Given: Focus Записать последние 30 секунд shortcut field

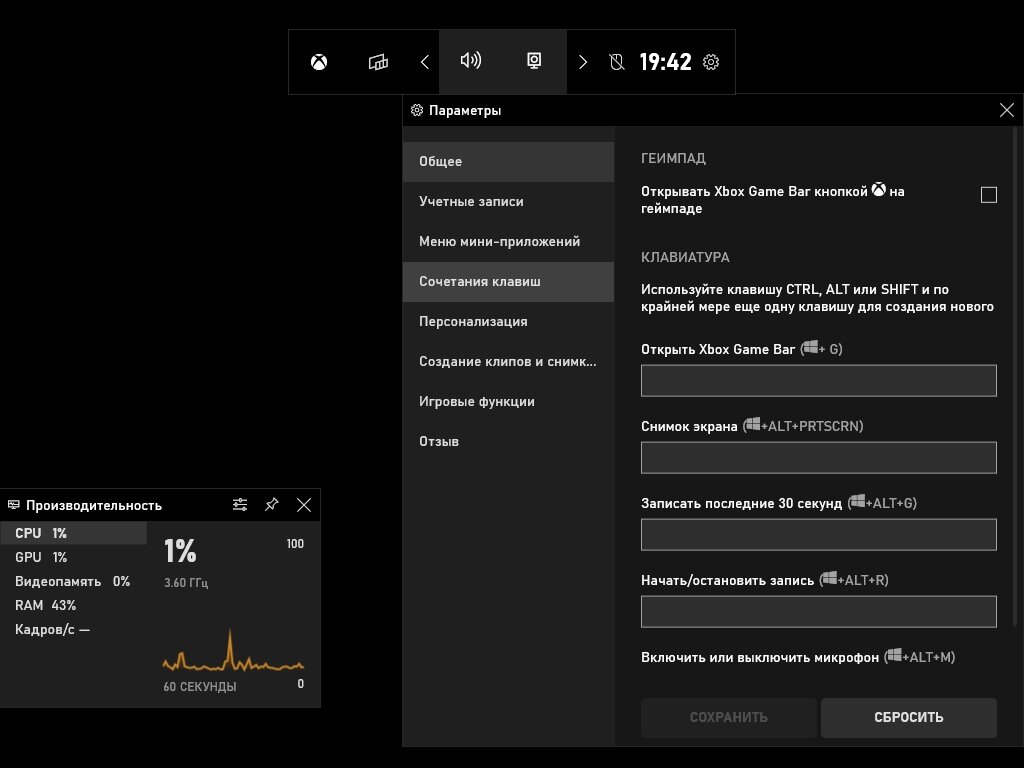Looking at the screenshot, I should click(x=818, y=535).
